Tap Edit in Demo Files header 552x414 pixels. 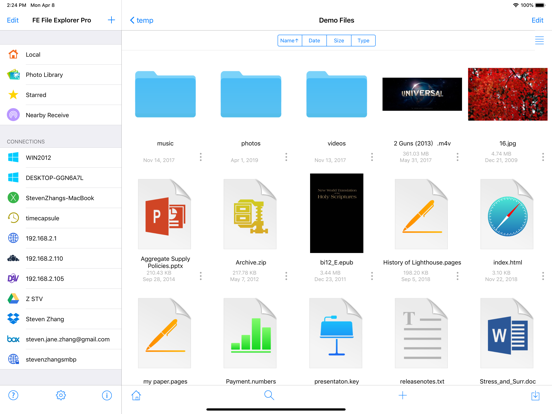[x=537, y=20]
